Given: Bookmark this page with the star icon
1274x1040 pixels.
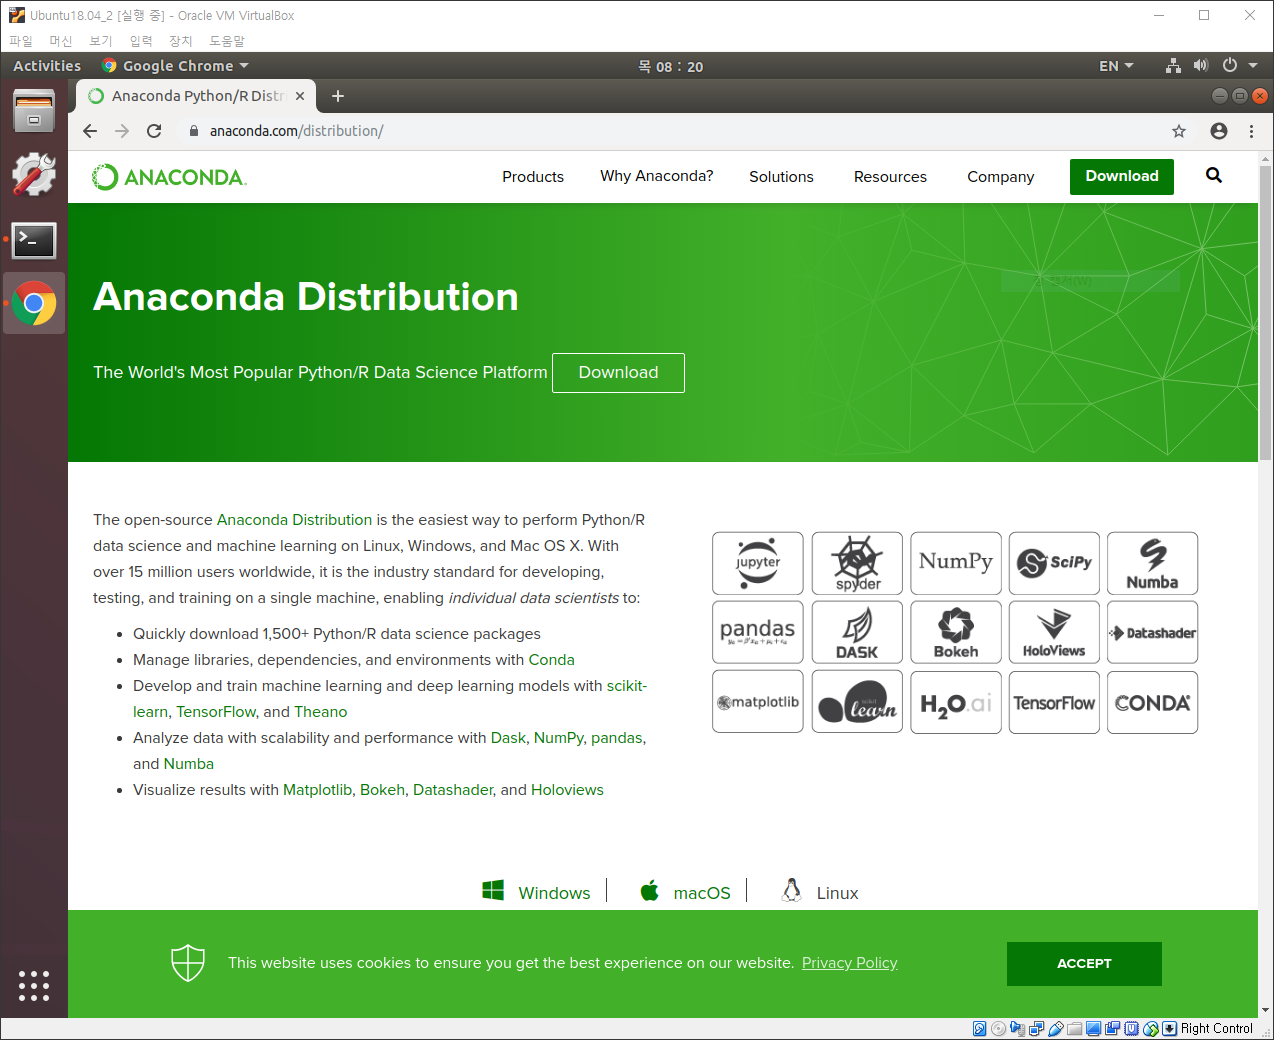Looking at the screenshot, I should (x=1179, y=131).
